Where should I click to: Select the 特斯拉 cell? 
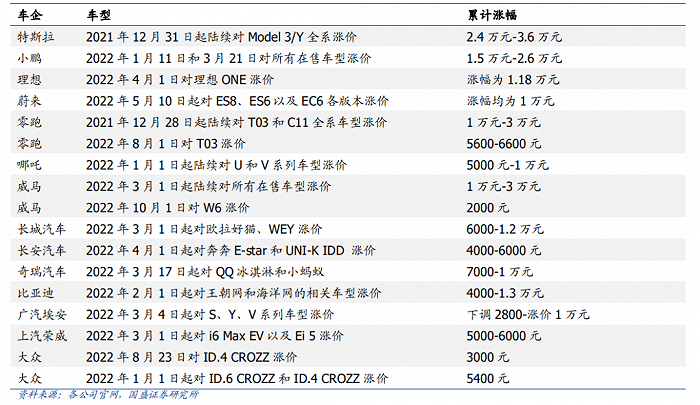point(36,37)
